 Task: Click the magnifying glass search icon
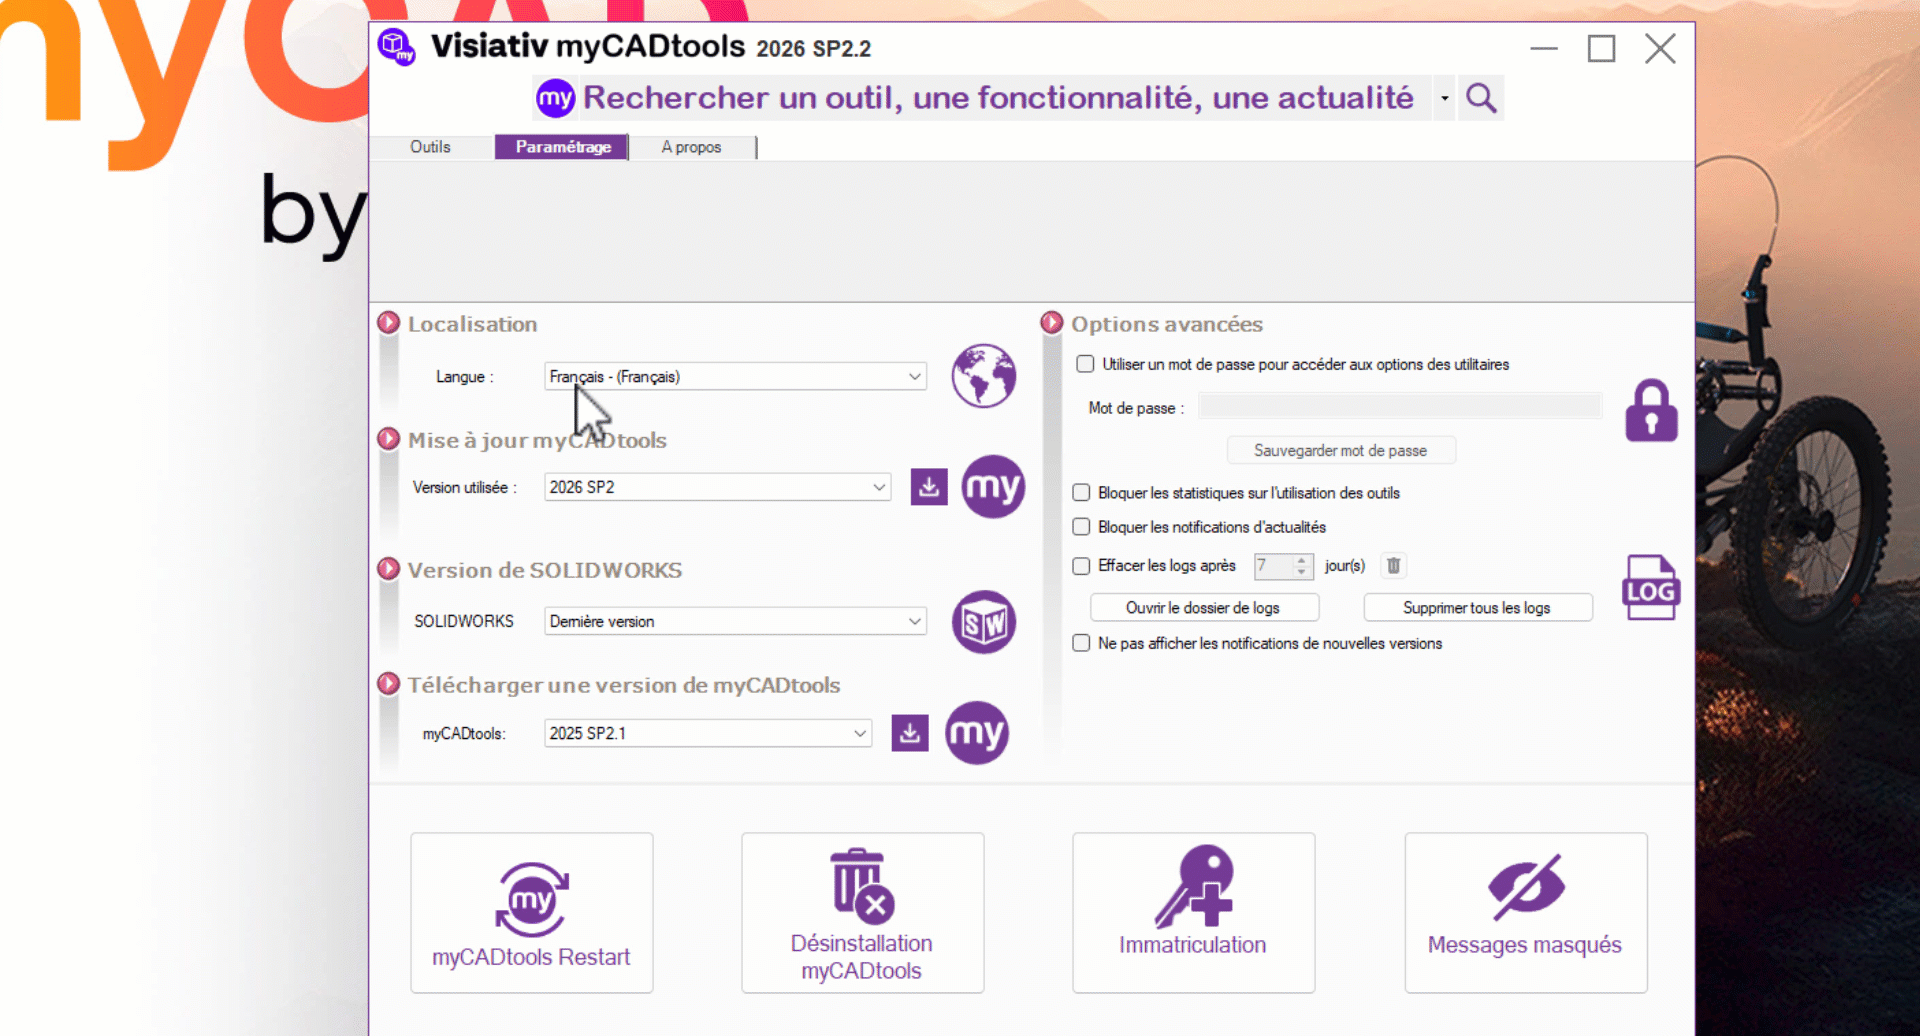pos(1481,98)
